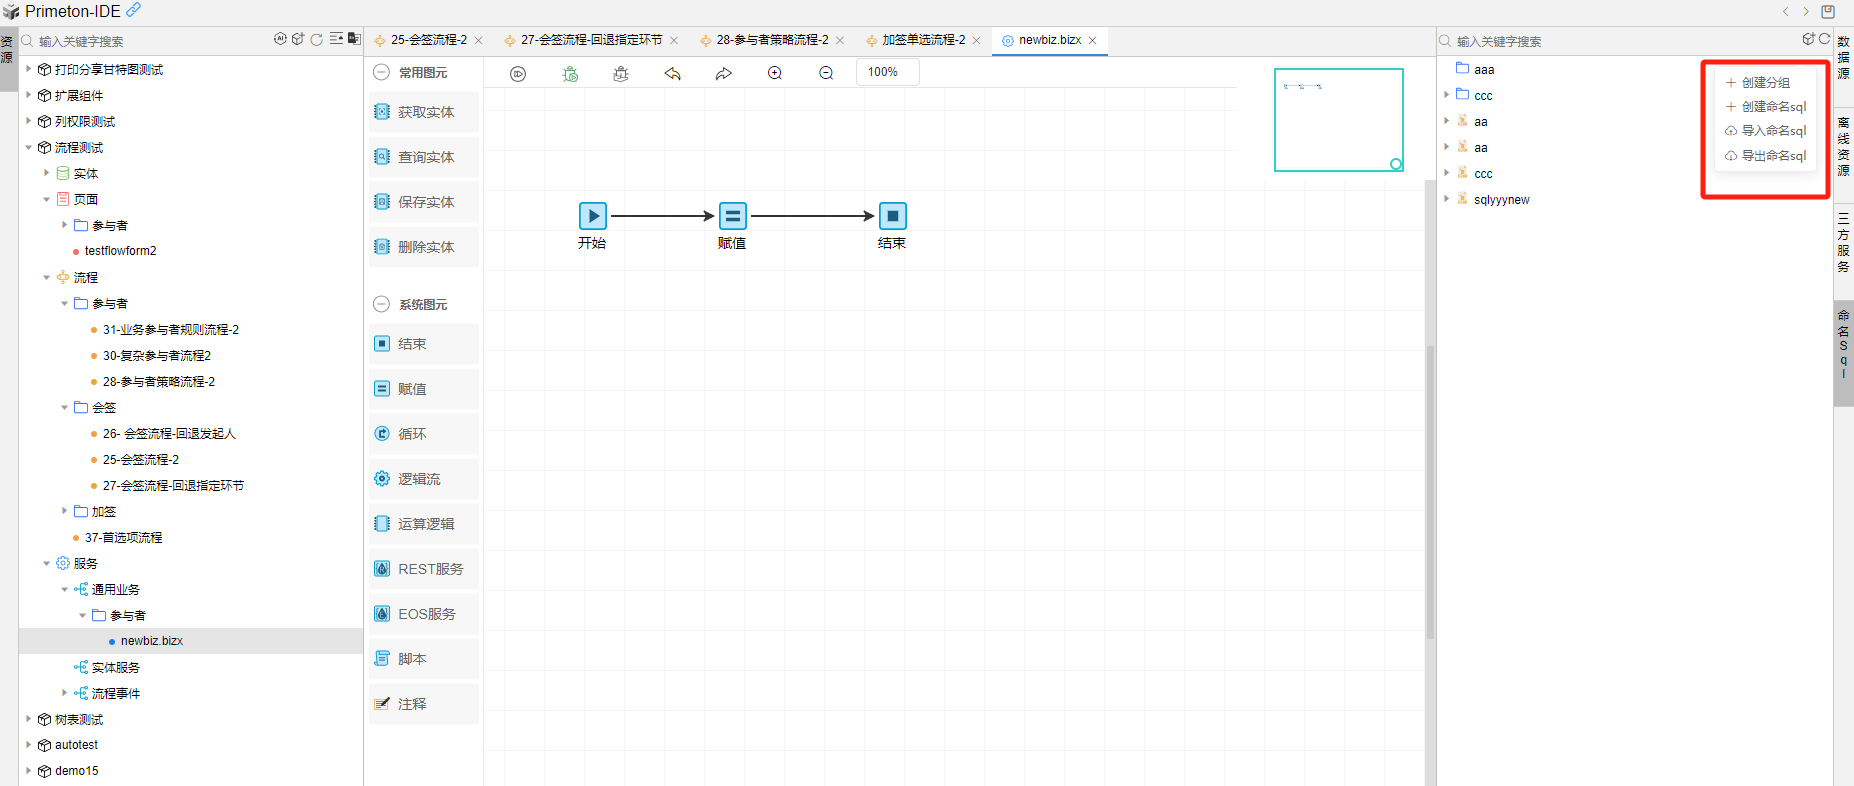Screen dimensions: 1854x786
Task: Click the canvas vertical scrollbar
Action: [x=1430, y=490]
